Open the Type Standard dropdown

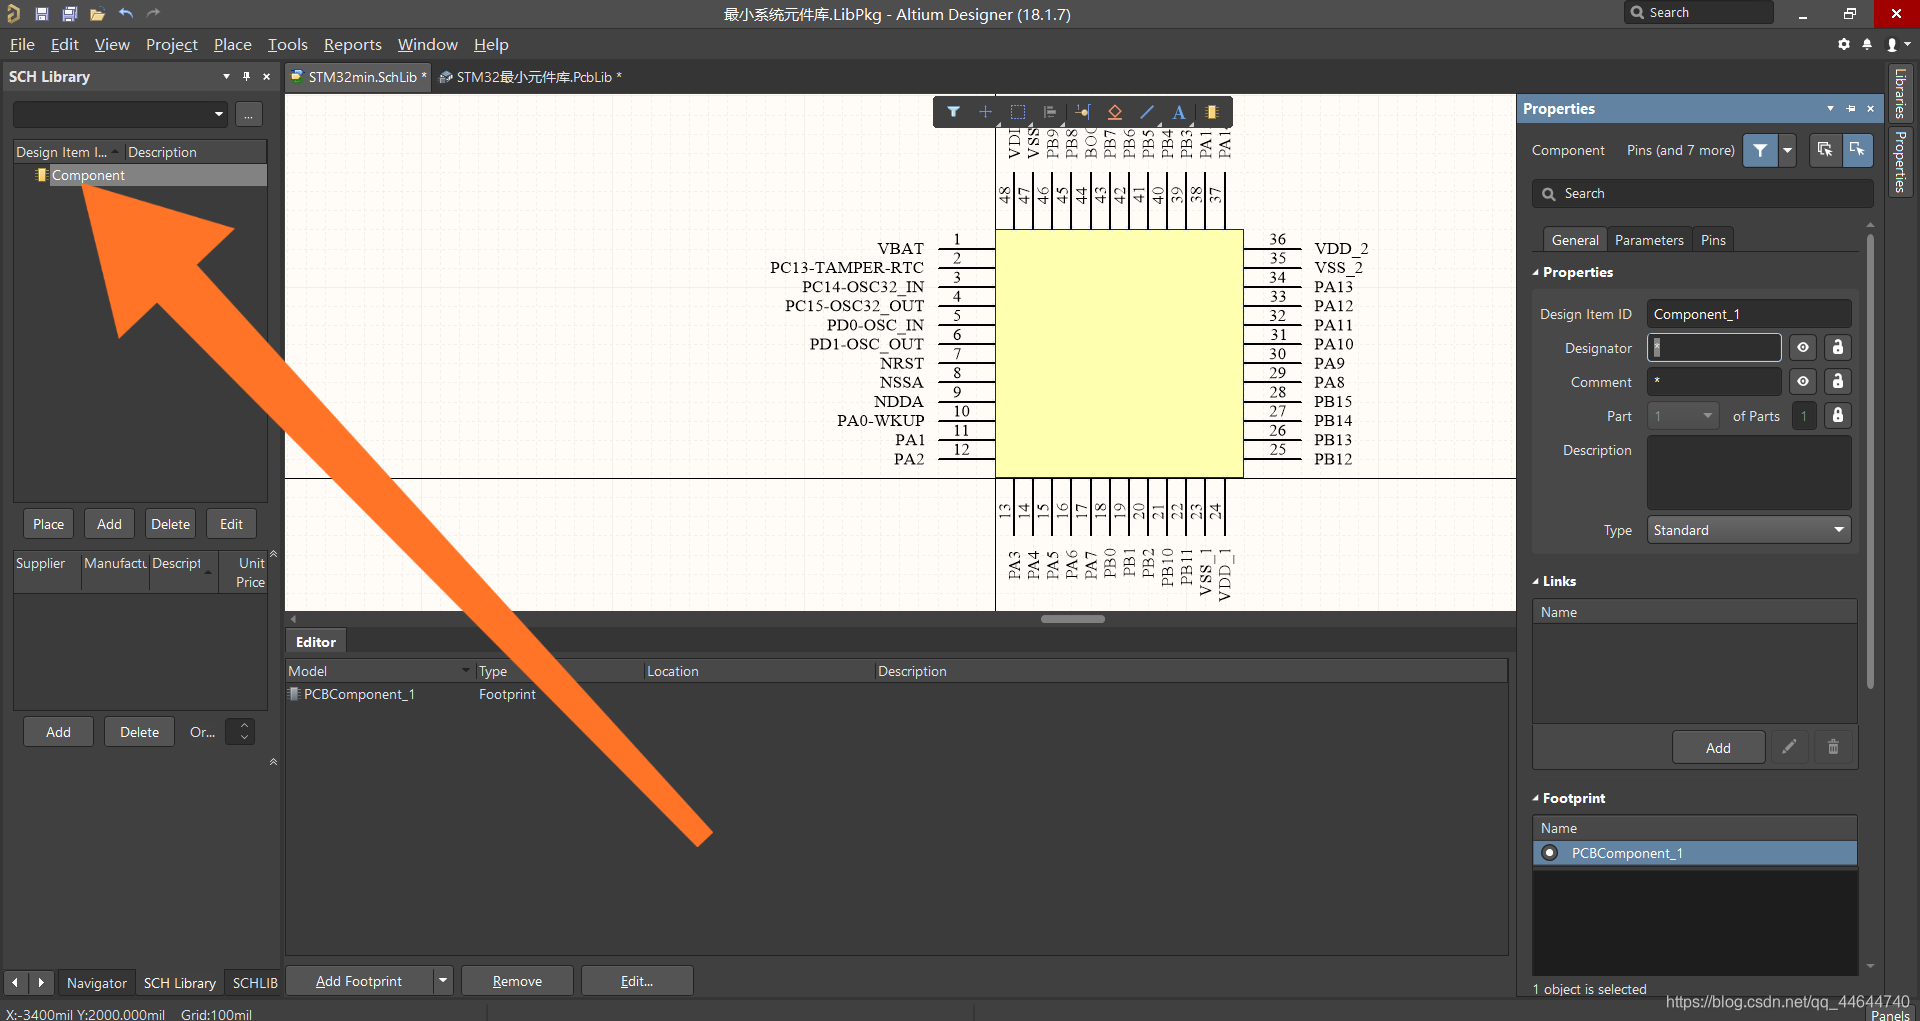pos(1749,530)
